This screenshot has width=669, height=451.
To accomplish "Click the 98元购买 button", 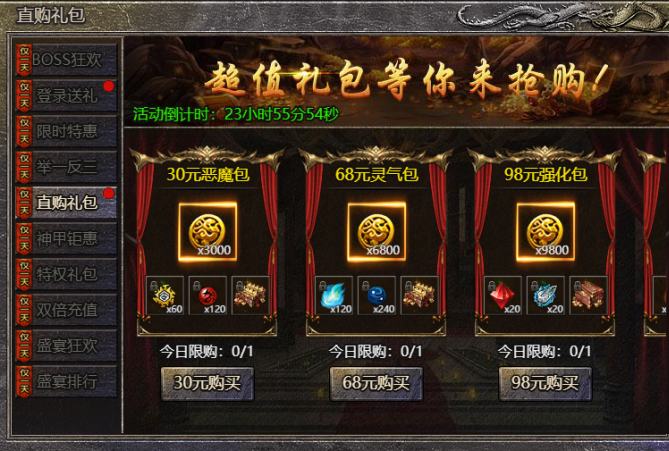I will point(545,383).
